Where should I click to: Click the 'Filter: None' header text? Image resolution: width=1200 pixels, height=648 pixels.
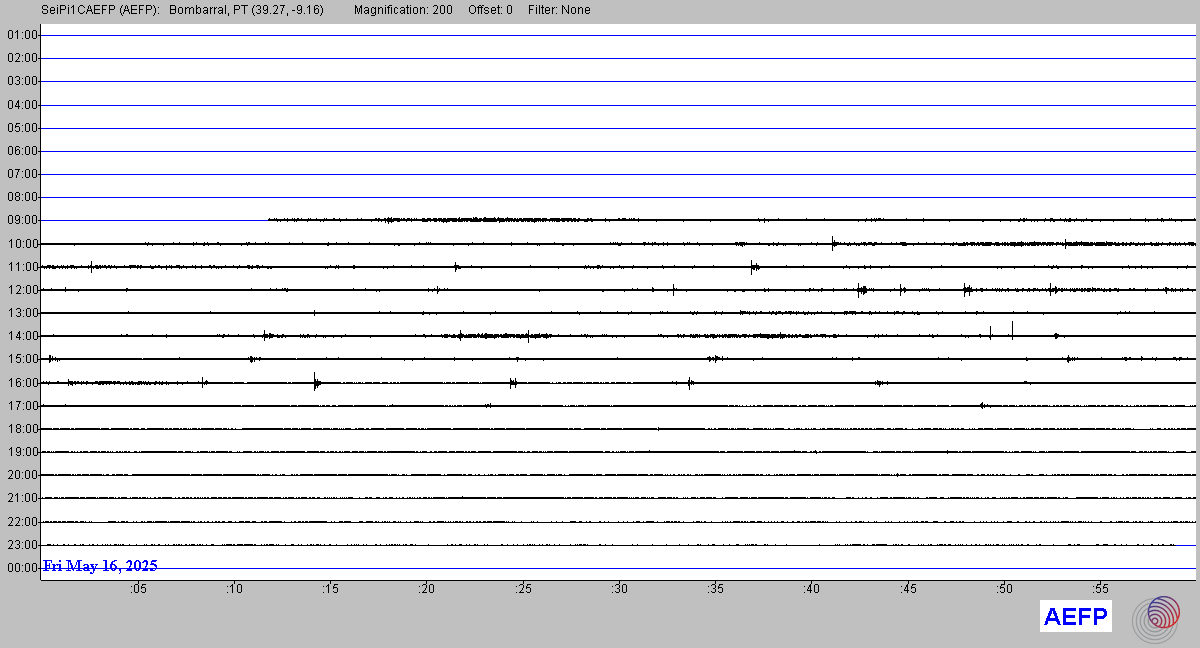[559, 10]
